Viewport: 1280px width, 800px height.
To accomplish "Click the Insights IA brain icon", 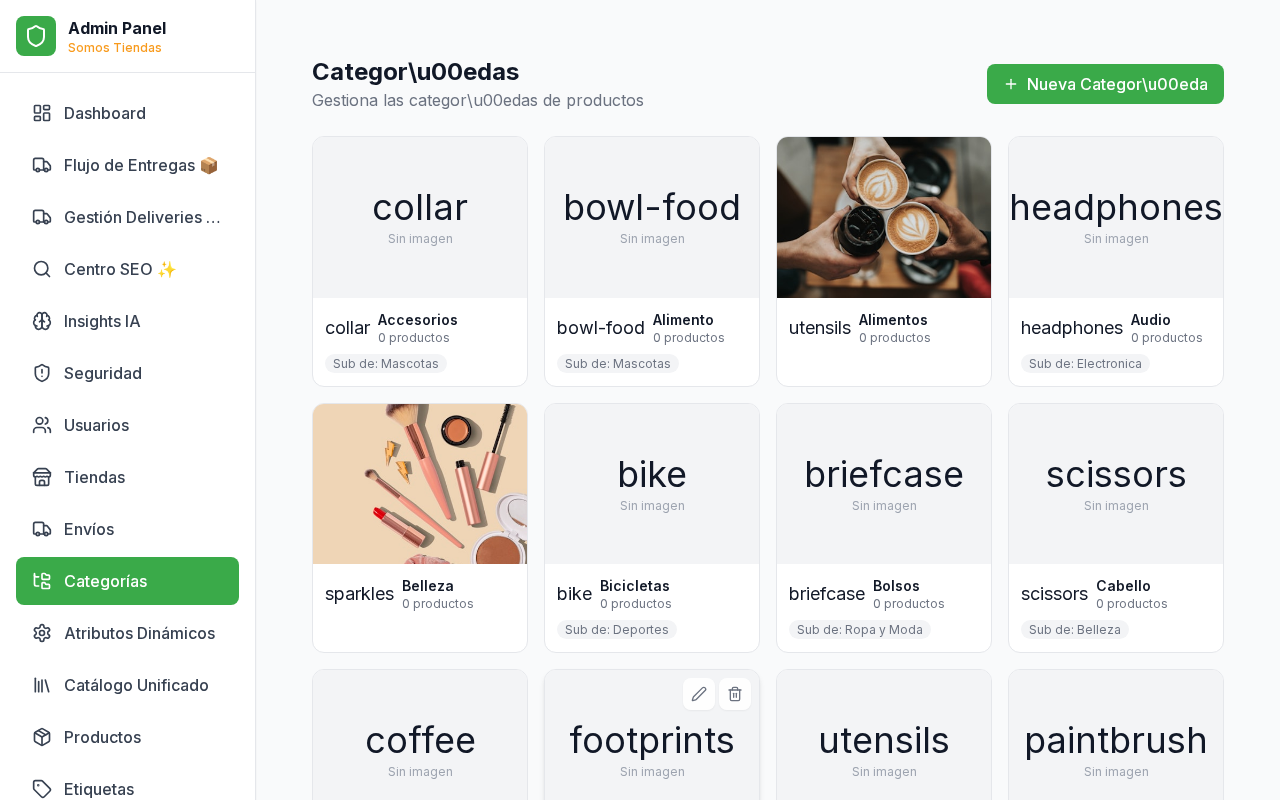I will (x=42, y=321).
